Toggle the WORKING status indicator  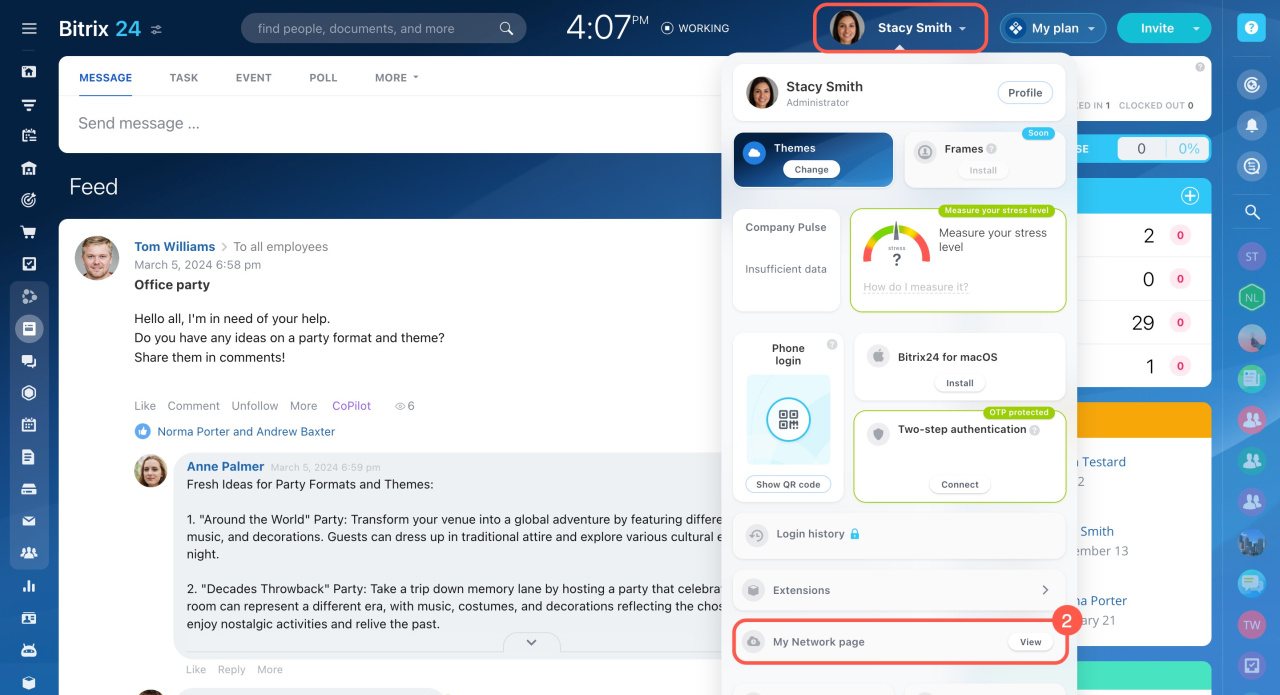coord(695,29)
